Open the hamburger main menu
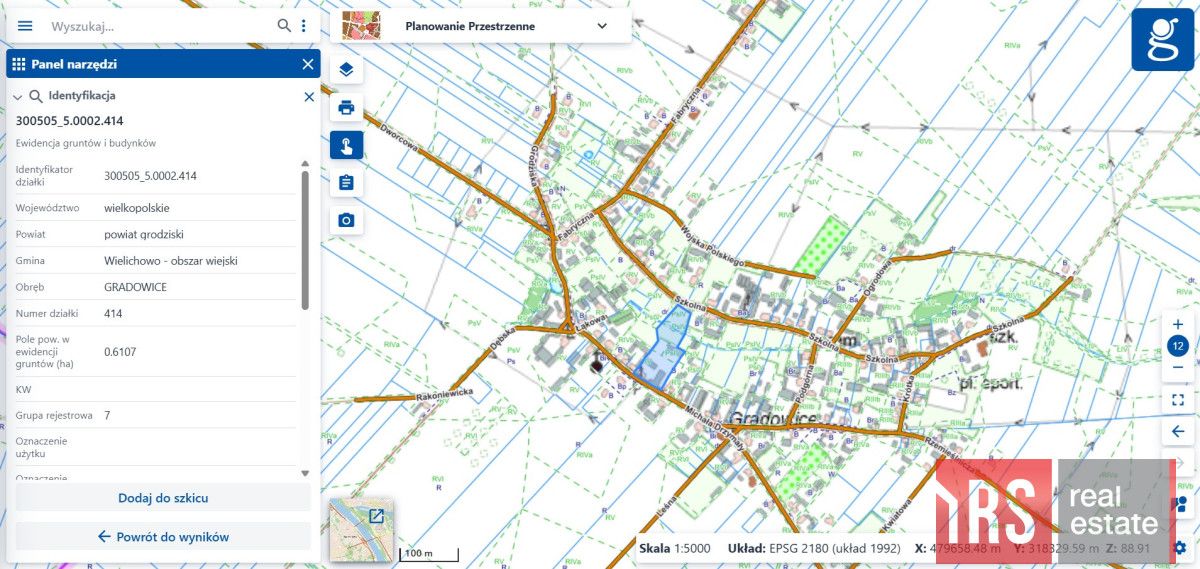The height and width of the screenshot is (569, 1200). [x=25, y=26]
